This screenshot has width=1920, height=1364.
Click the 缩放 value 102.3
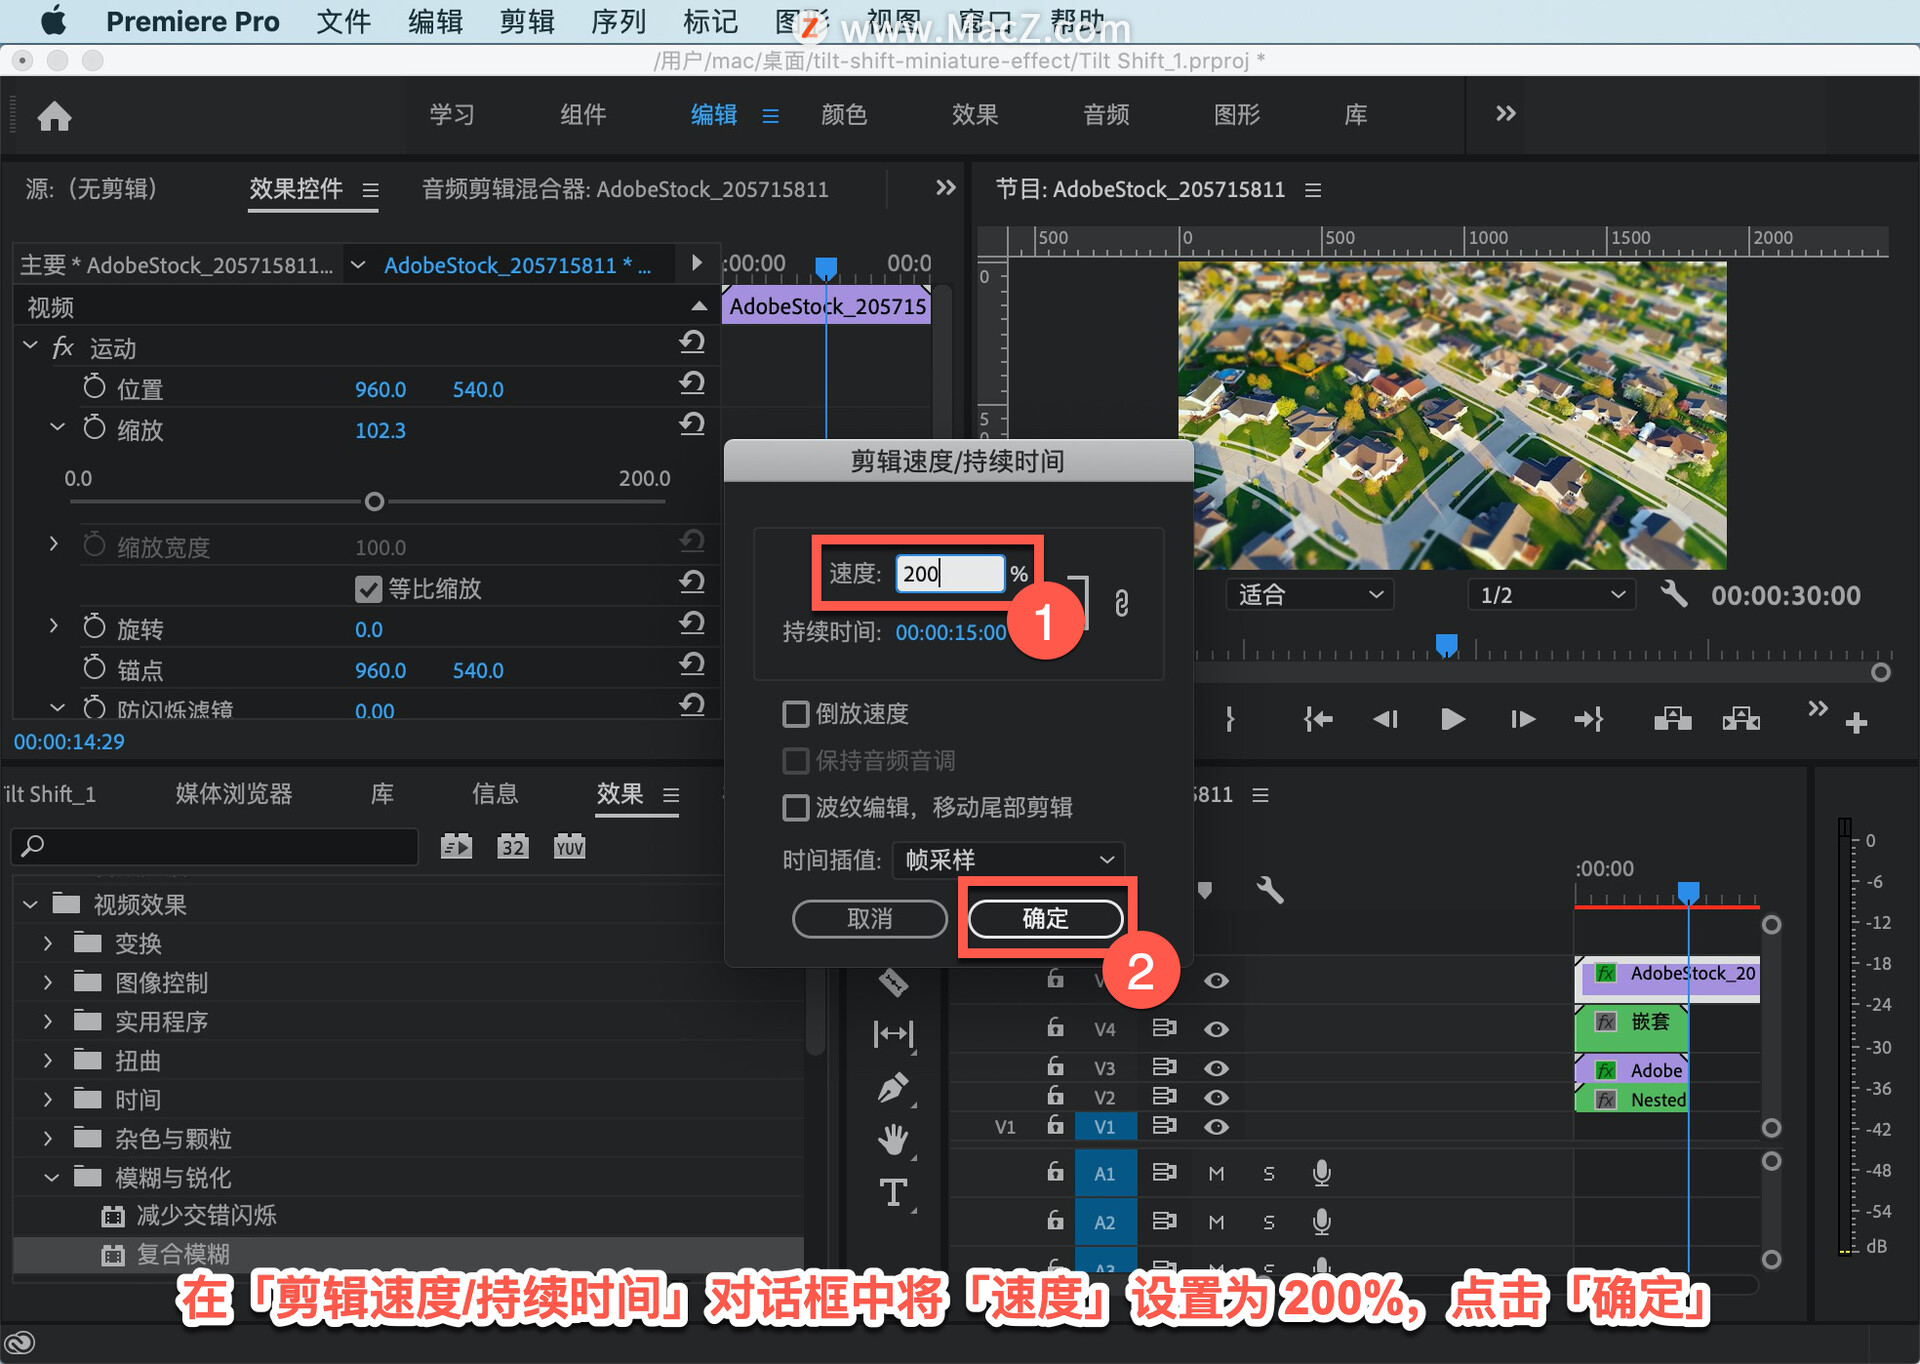(380, 430)
